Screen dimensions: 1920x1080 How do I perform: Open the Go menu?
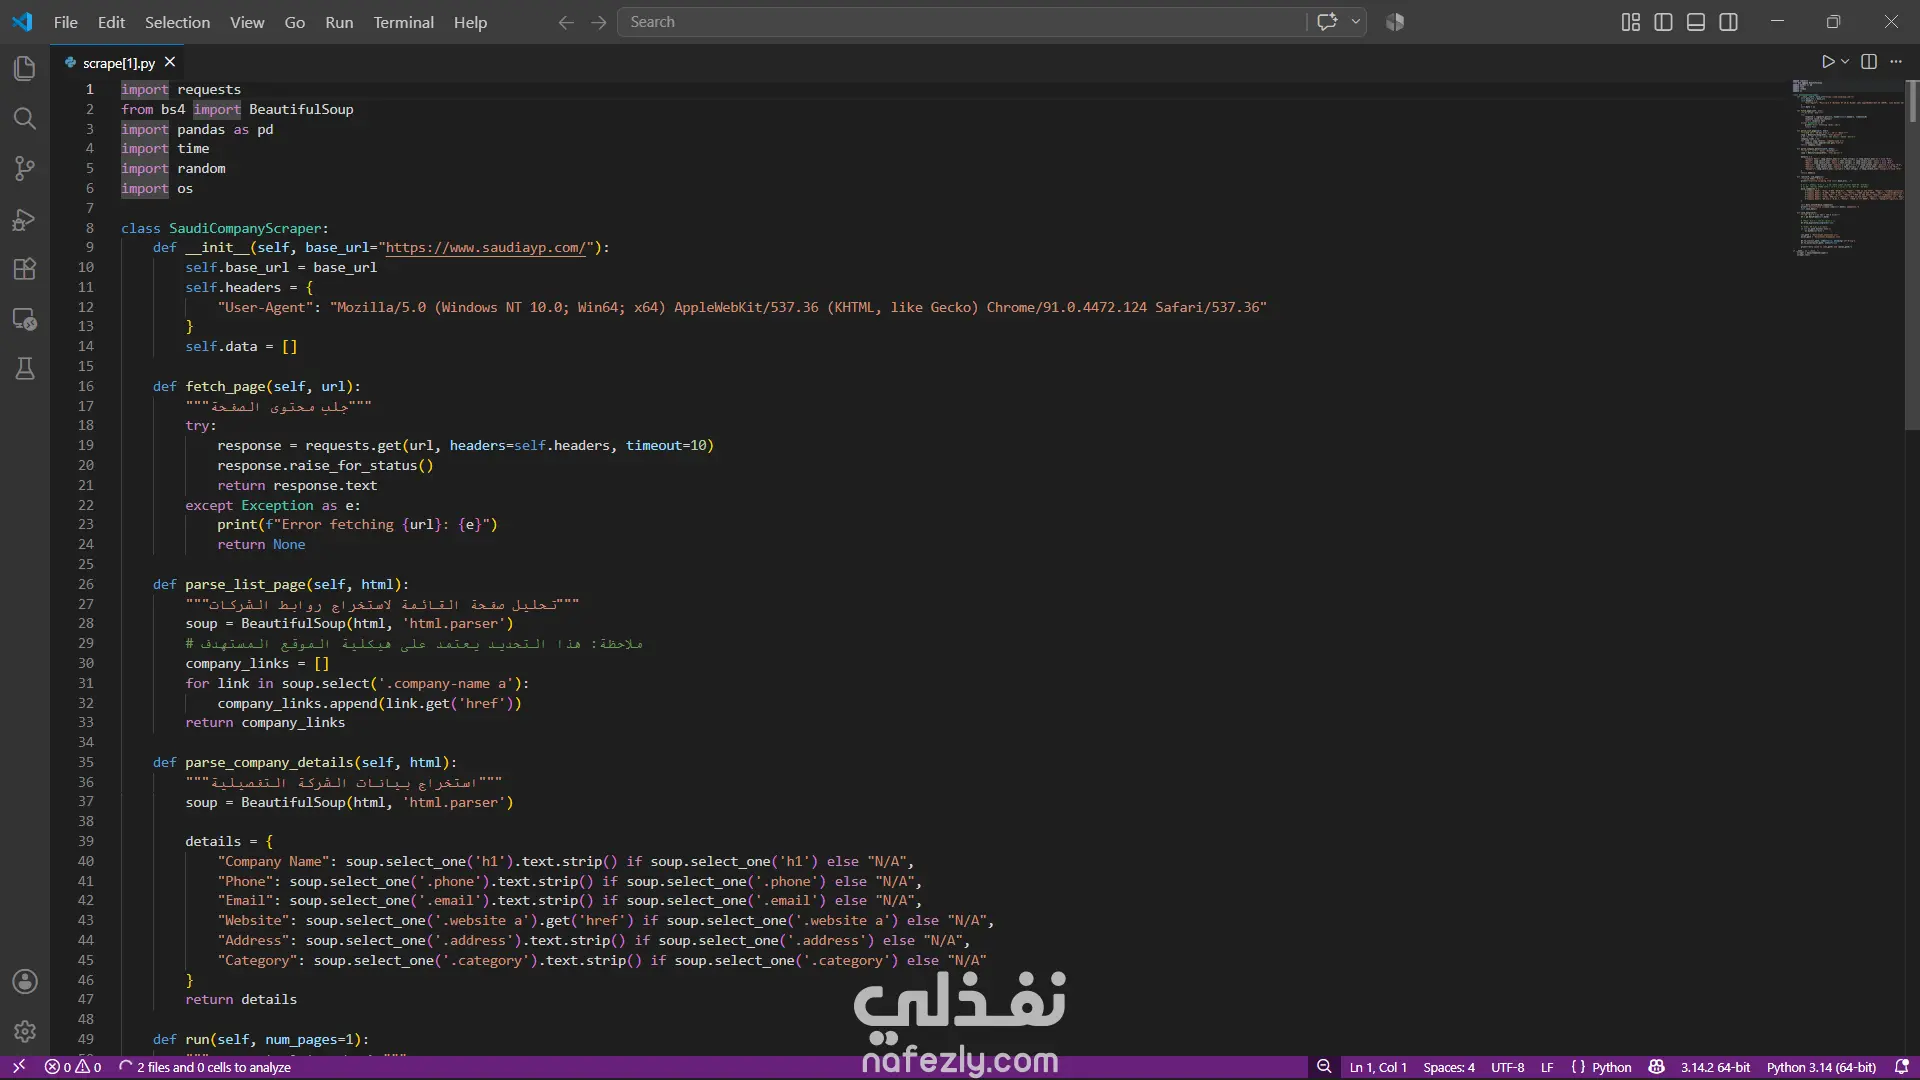[x=294, y=22]
